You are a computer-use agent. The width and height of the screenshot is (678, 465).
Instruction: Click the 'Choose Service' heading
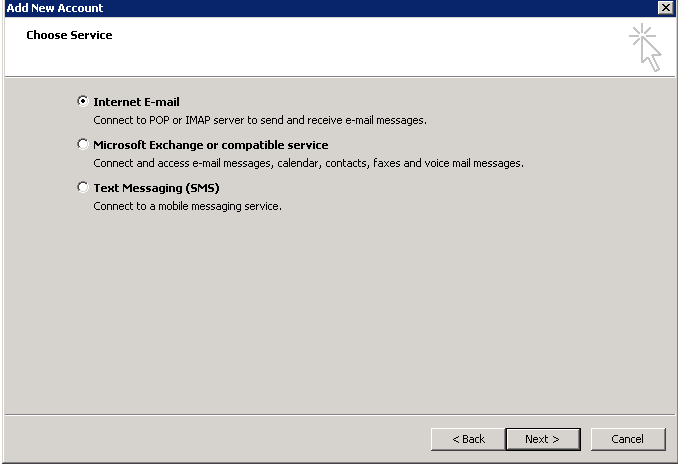[69, 35]
